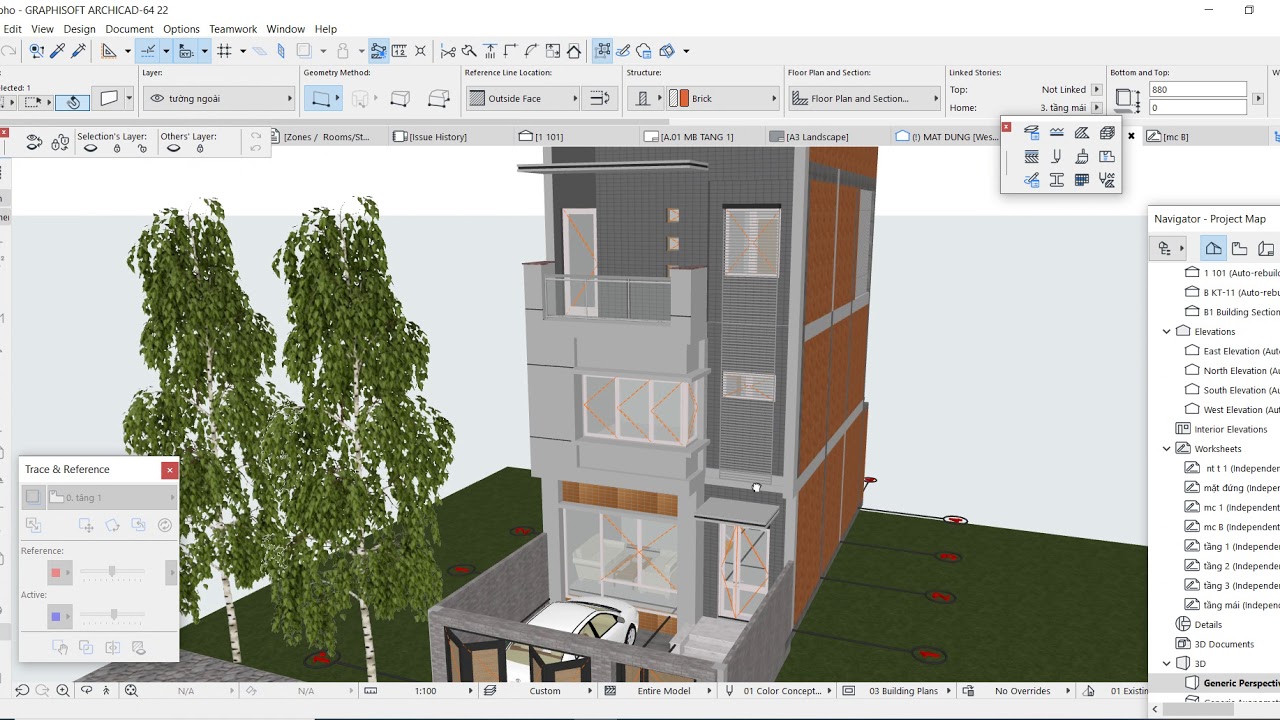Screen dimensions: 1280x720
Task: Open Reference Line Location 'Outside Face' dropdown
Action: click(x=523, y=98)
